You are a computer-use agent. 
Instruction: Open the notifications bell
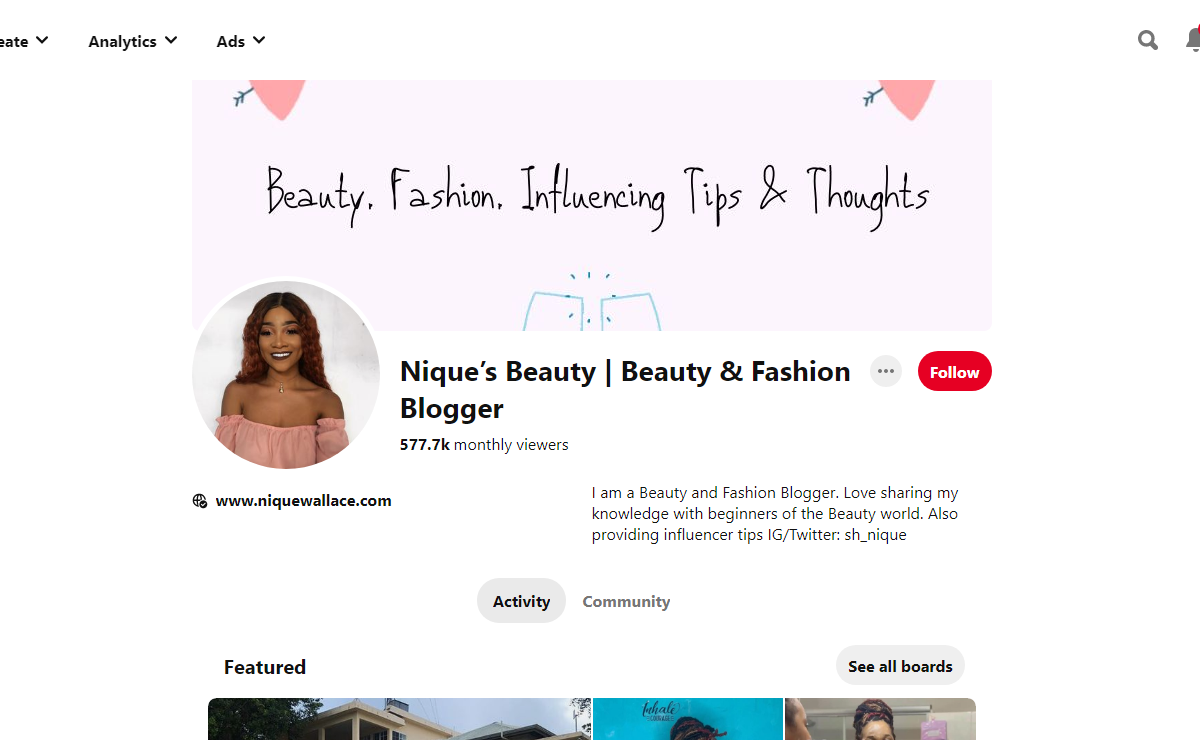pyautogui.click(x=1192, y=40)
